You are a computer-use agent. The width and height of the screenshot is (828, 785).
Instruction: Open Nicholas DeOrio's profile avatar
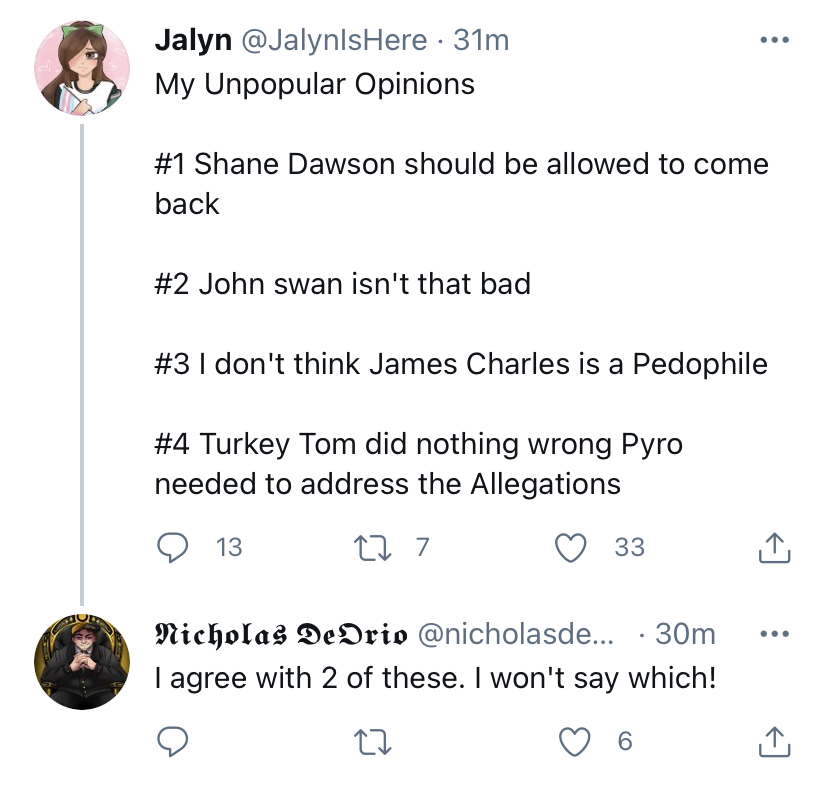point(82,661)
